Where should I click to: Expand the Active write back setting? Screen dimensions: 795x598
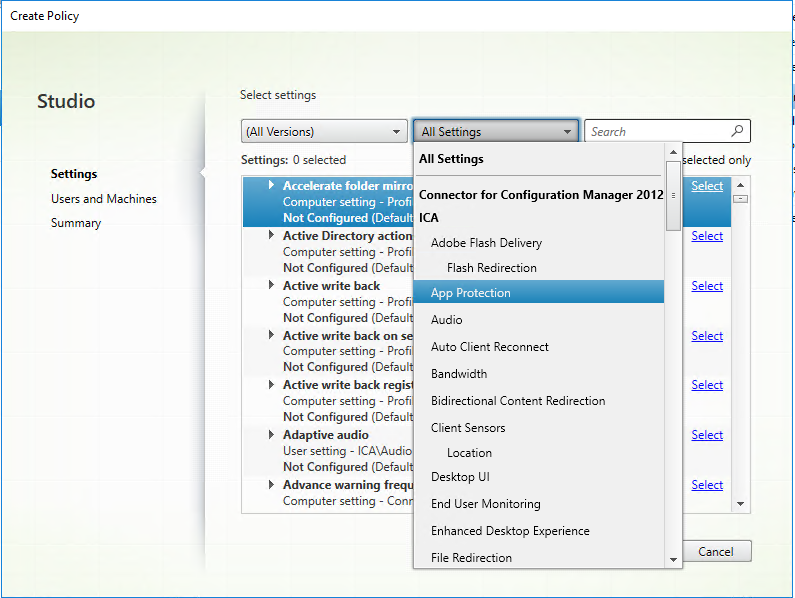click(x=272, y=285)
